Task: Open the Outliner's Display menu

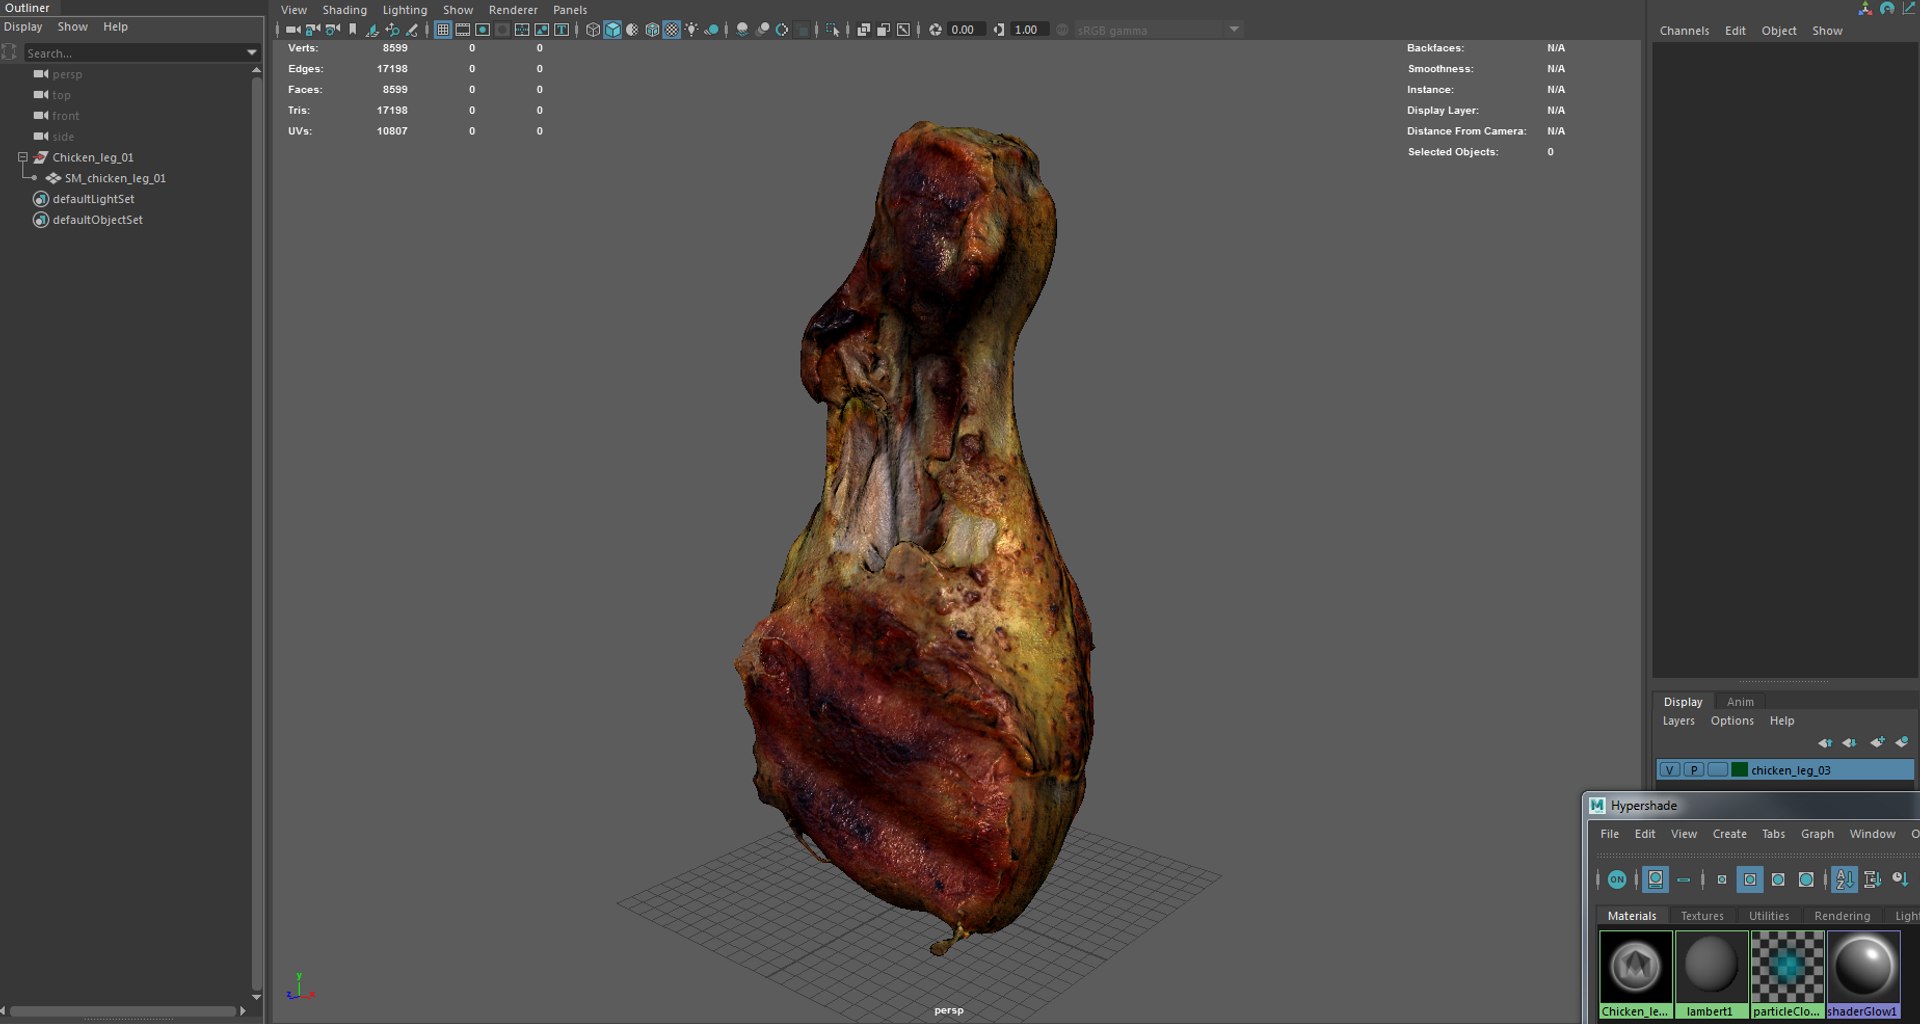Action: pos(23,27)
